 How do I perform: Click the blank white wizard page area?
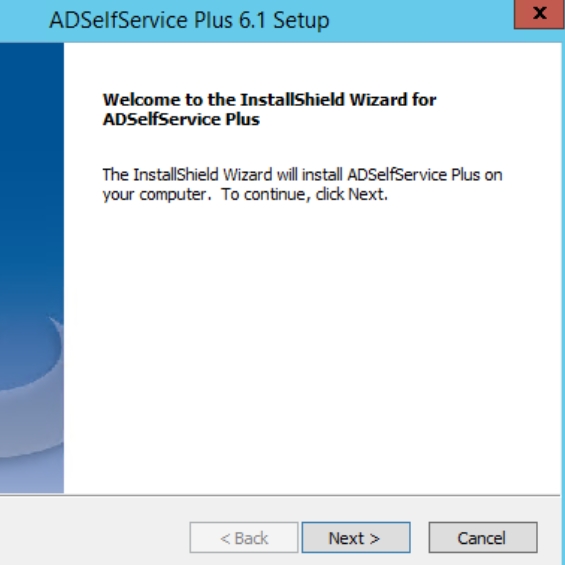(310, 342)
